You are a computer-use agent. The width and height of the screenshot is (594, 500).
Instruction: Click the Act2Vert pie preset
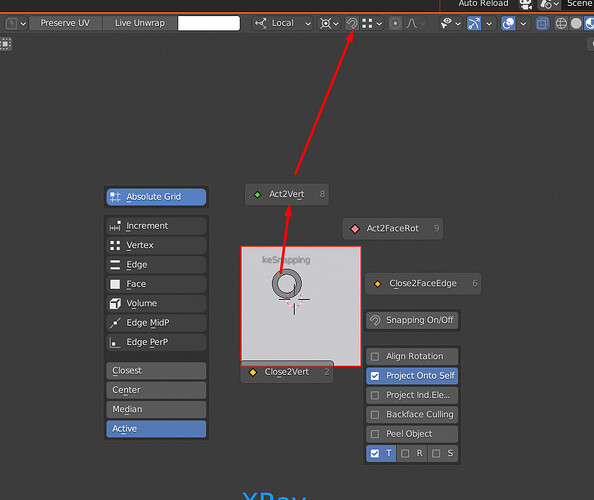point(287,194)
